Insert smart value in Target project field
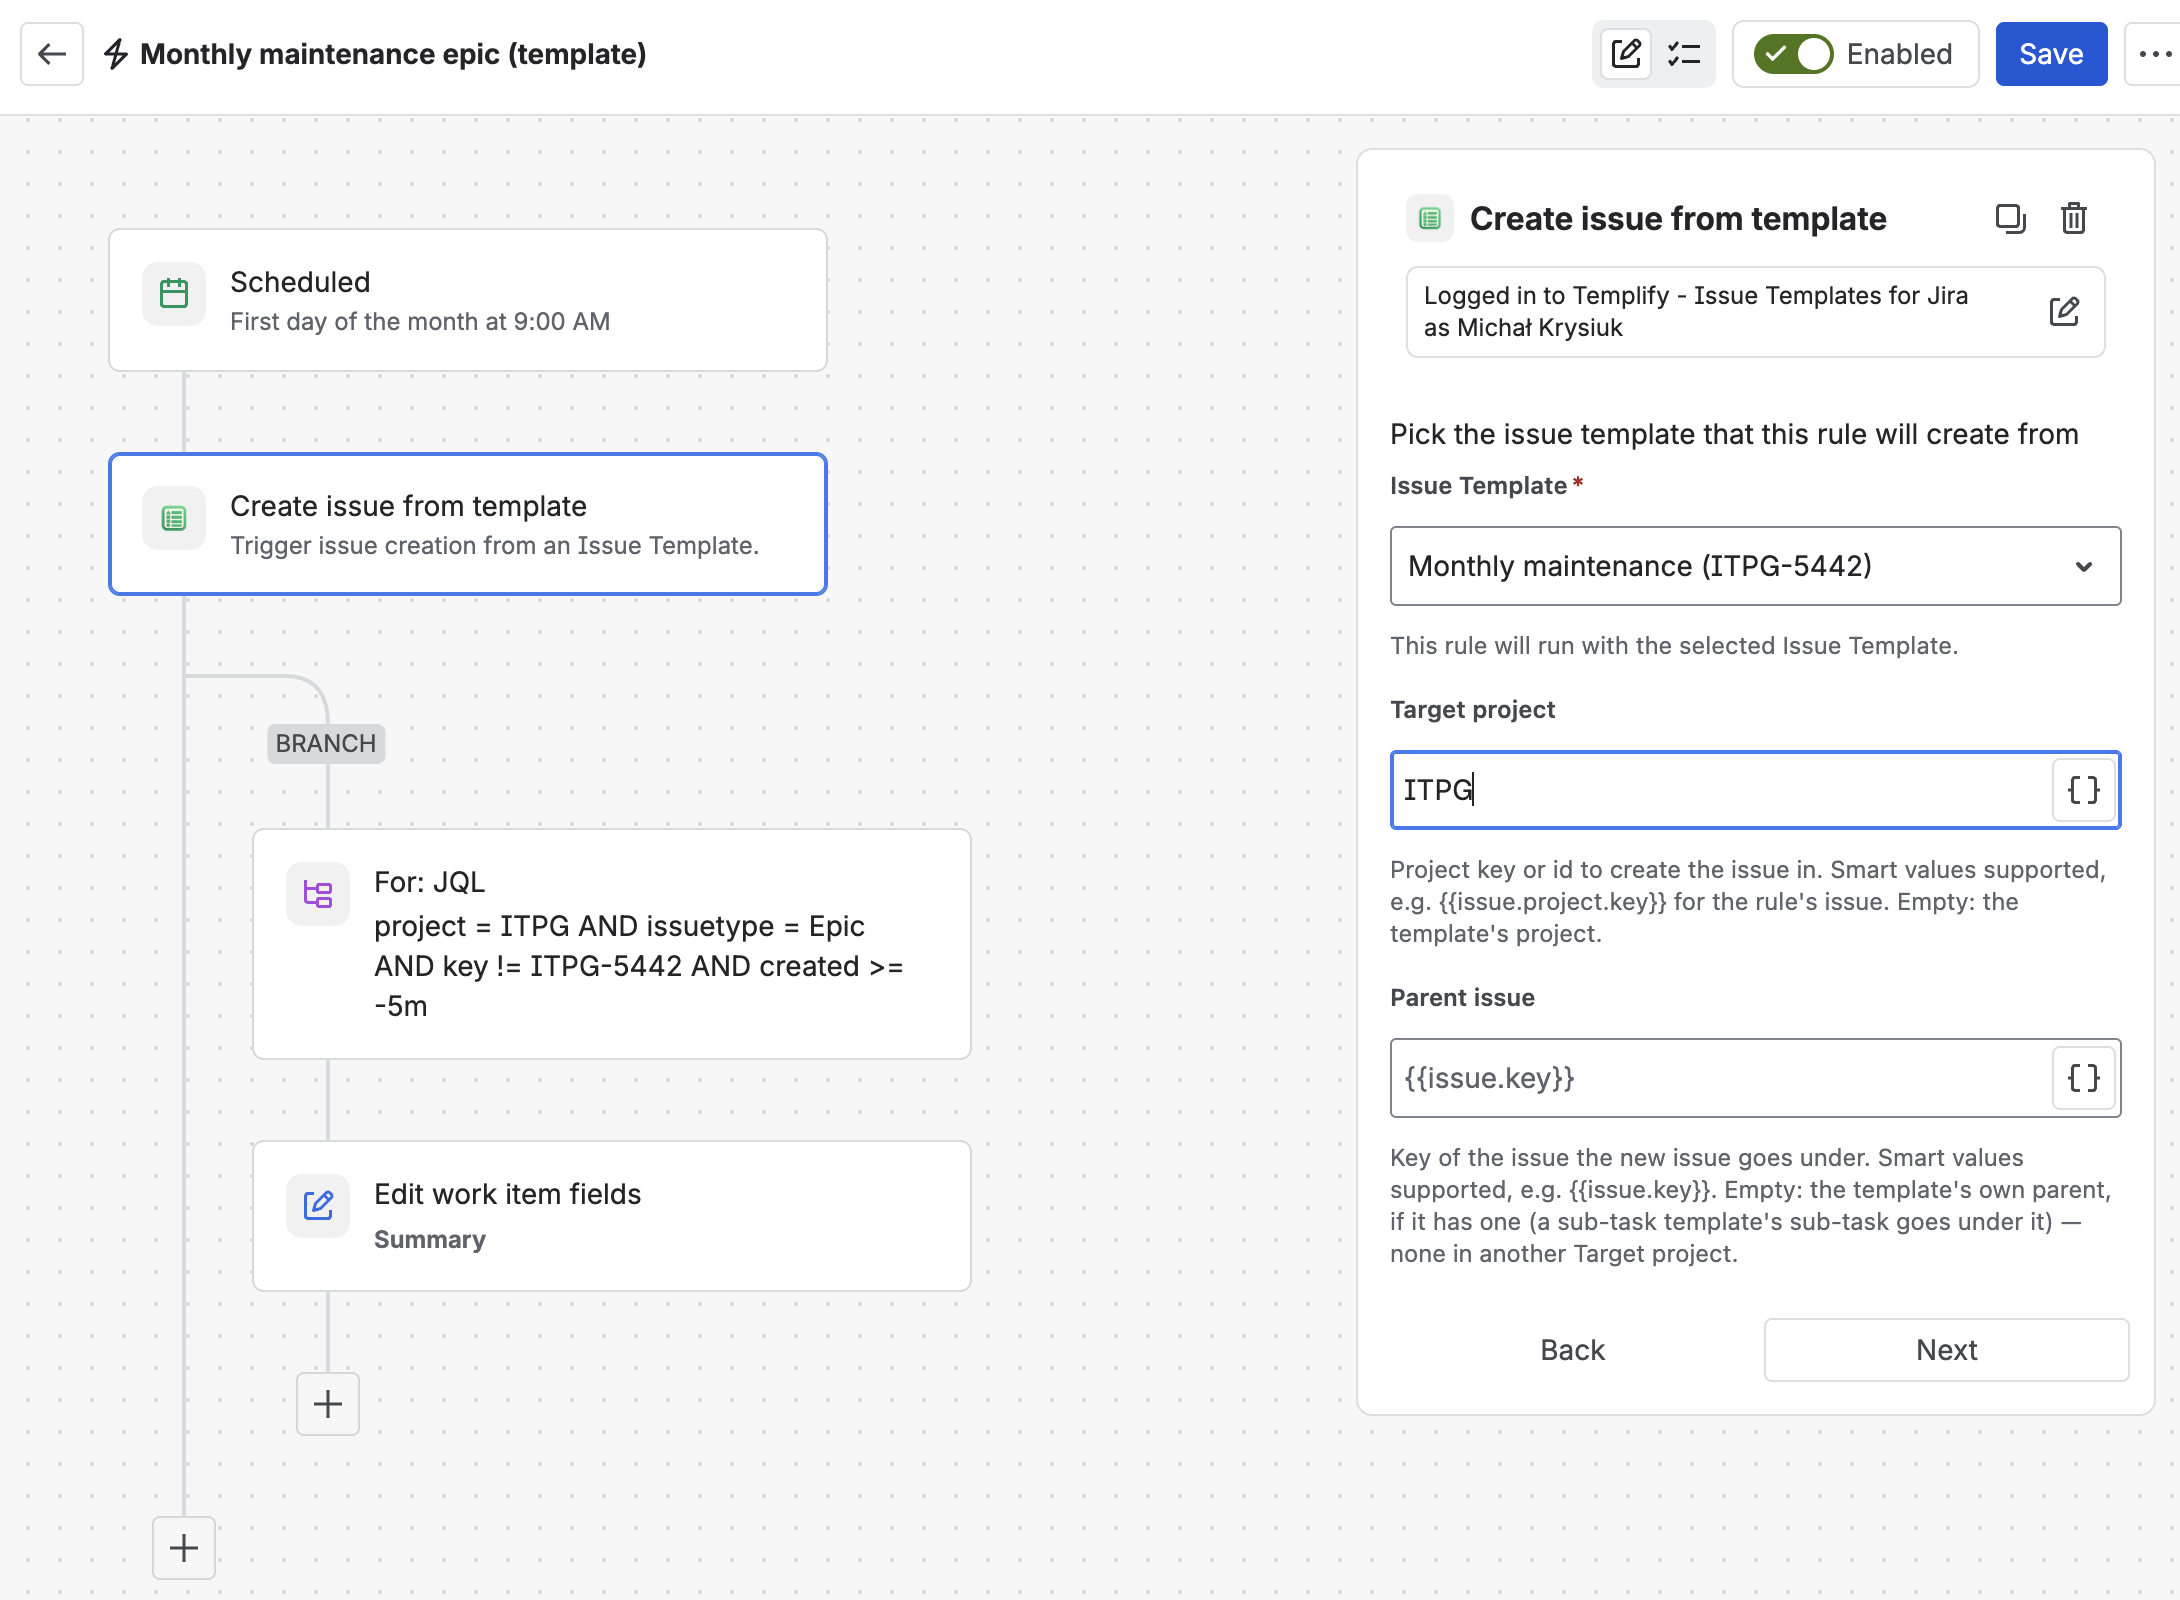Image resolution: width=2180 pixels, height=1600 pixels. [x=2083, y=790]
